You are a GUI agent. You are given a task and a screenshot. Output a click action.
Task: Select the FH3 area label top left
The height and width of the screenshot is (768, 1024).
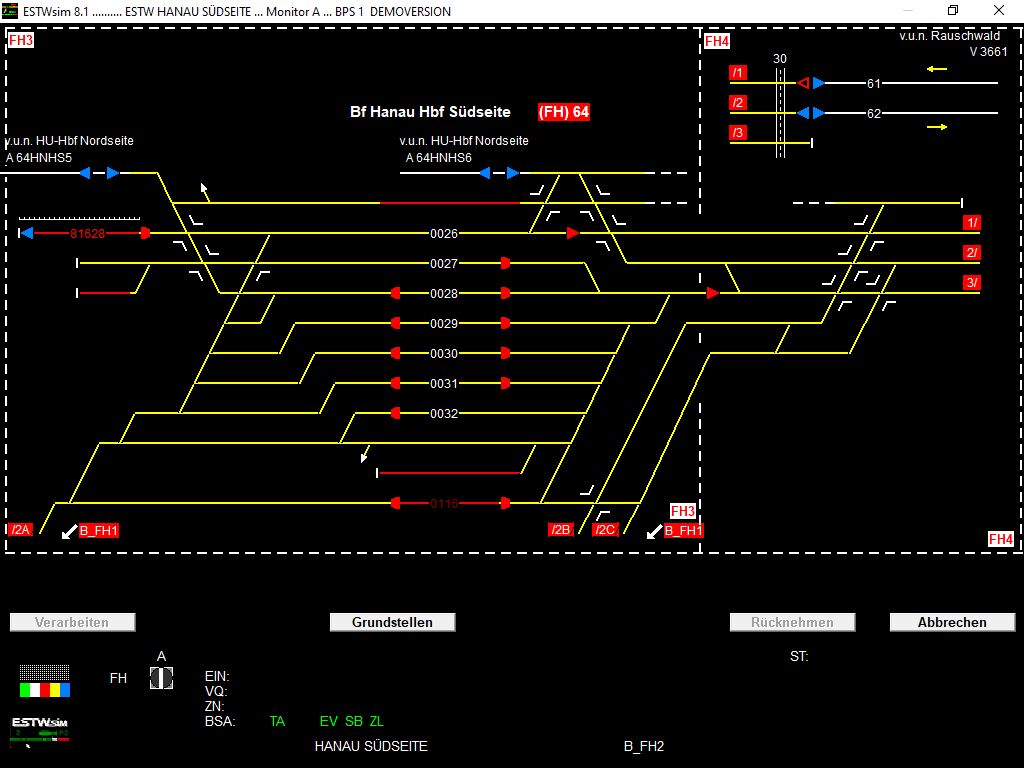click(x=20, y=42)
